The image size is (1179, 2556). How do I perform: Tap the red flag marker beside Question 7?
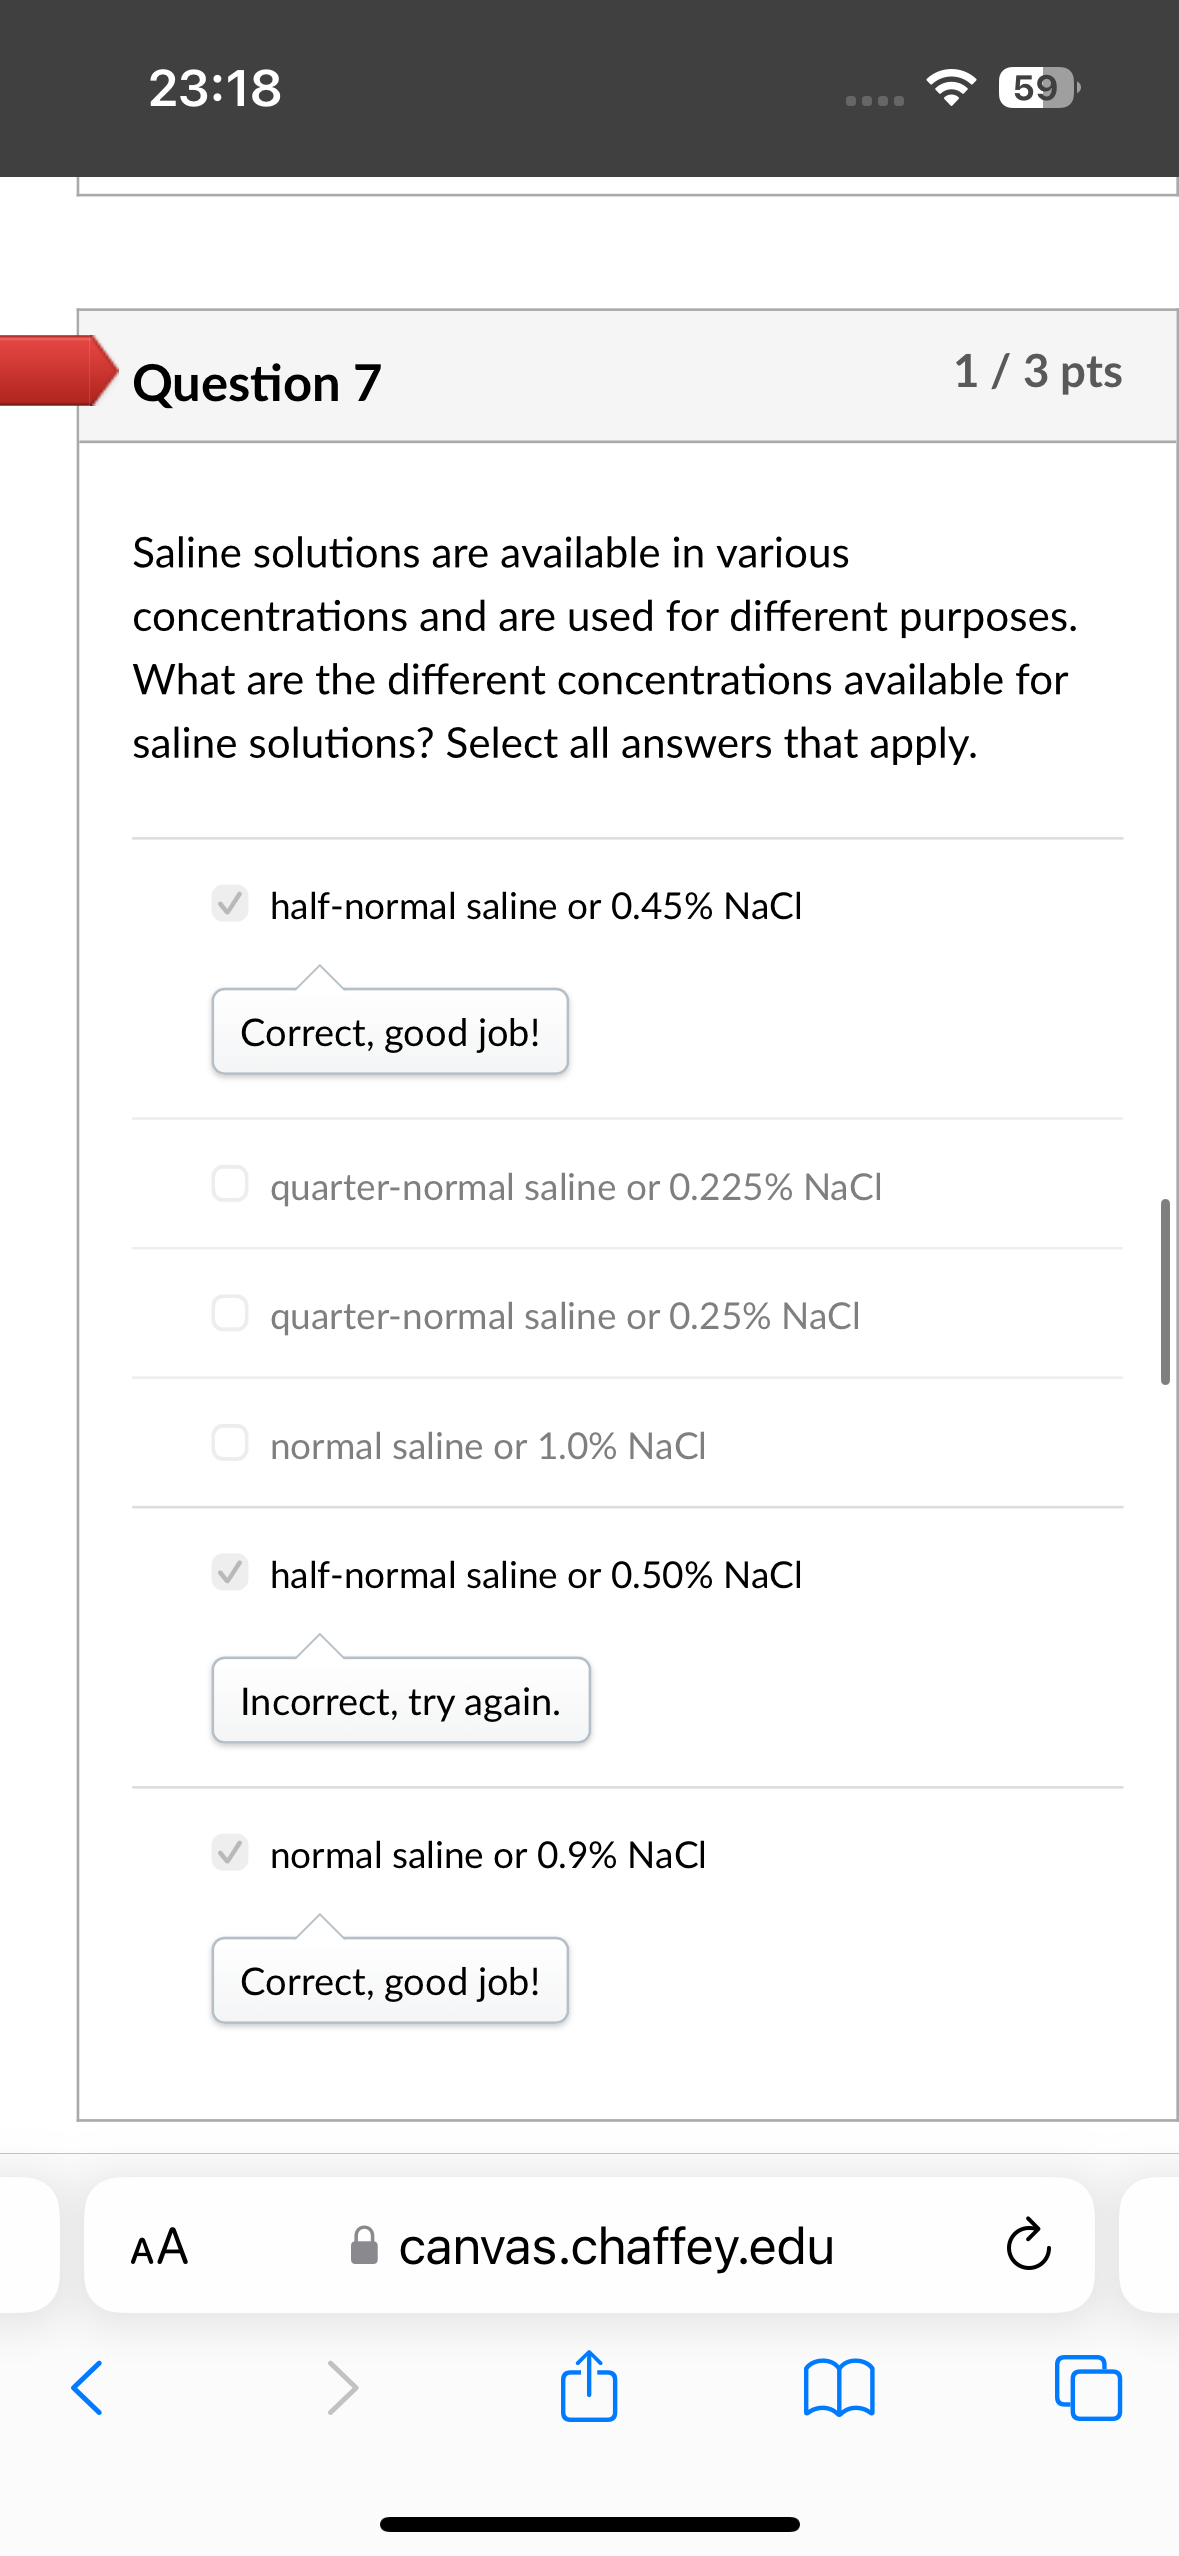pos(50,372)
